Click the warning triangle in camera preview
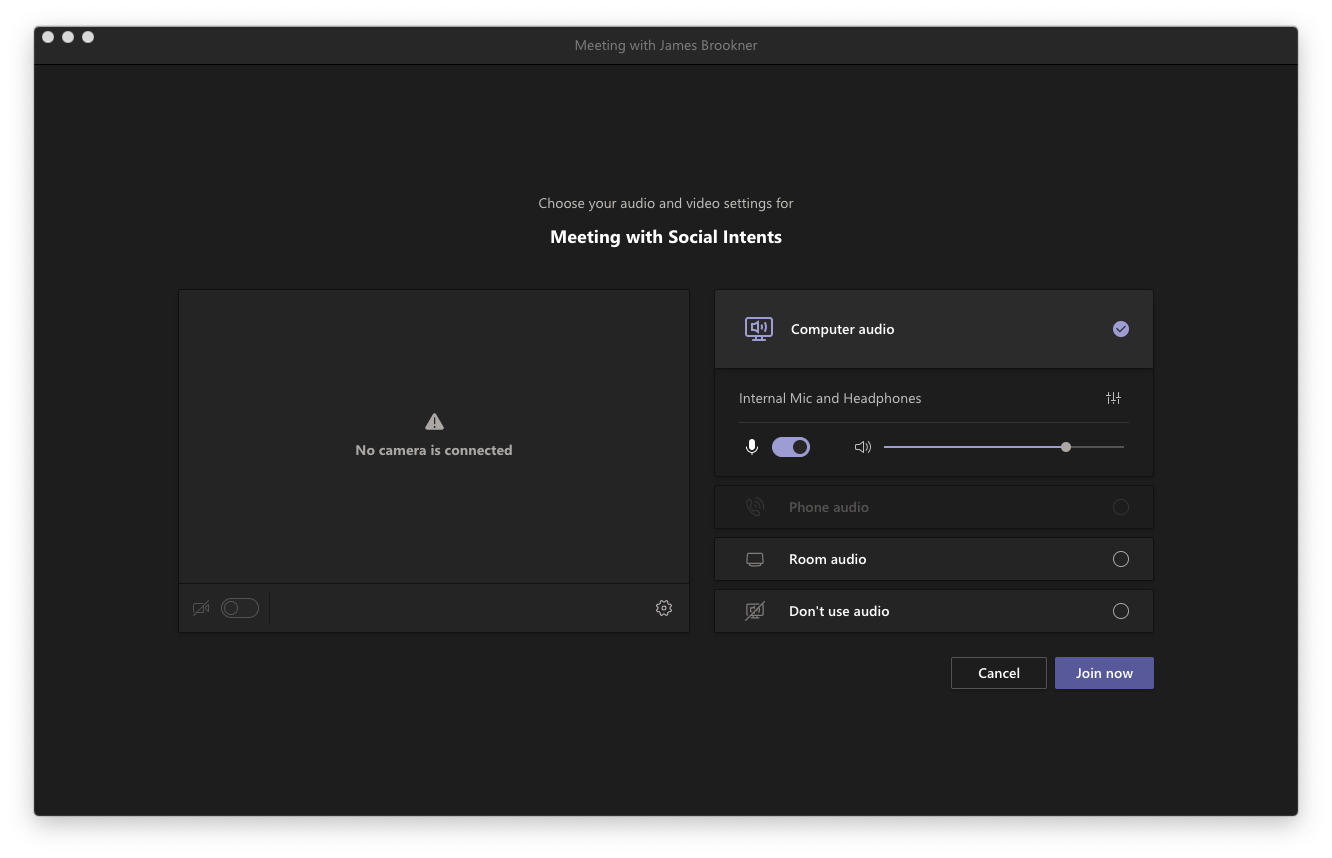The image size is (1332, 858). 434,421
